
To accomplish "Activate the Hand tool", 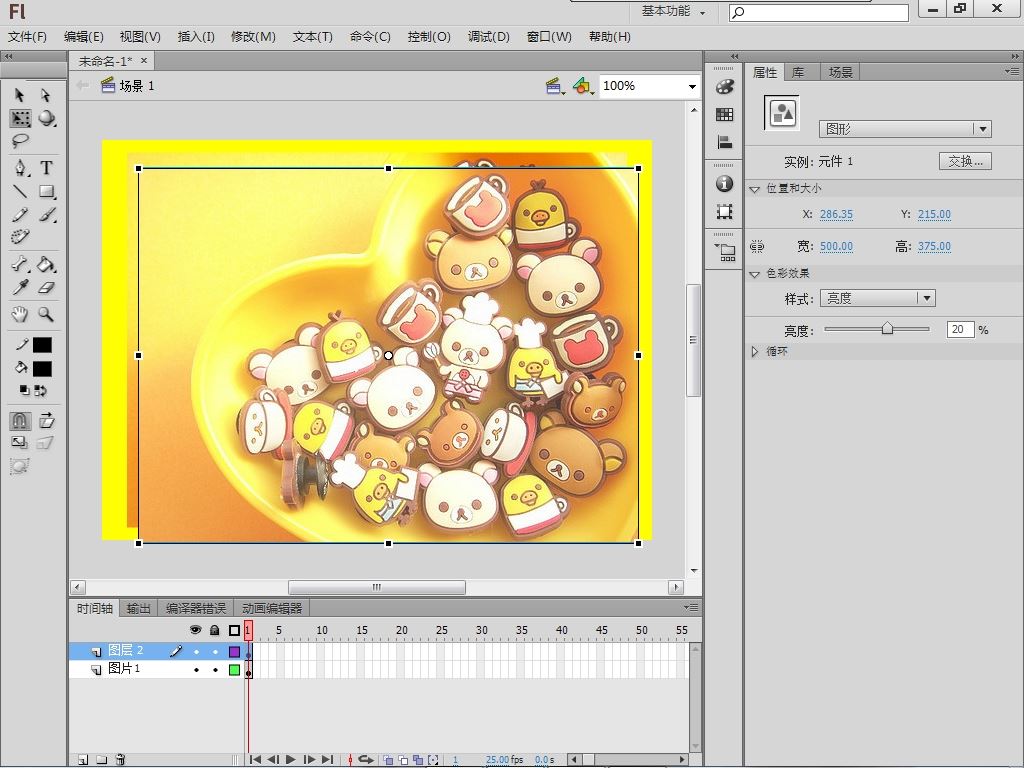I will 20,314.
